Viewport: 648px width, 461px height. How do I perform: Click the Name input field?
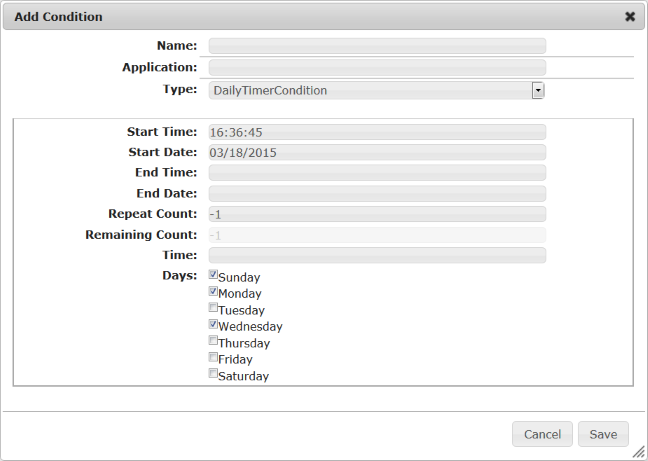pyautogui.click(x=377, y=46)
